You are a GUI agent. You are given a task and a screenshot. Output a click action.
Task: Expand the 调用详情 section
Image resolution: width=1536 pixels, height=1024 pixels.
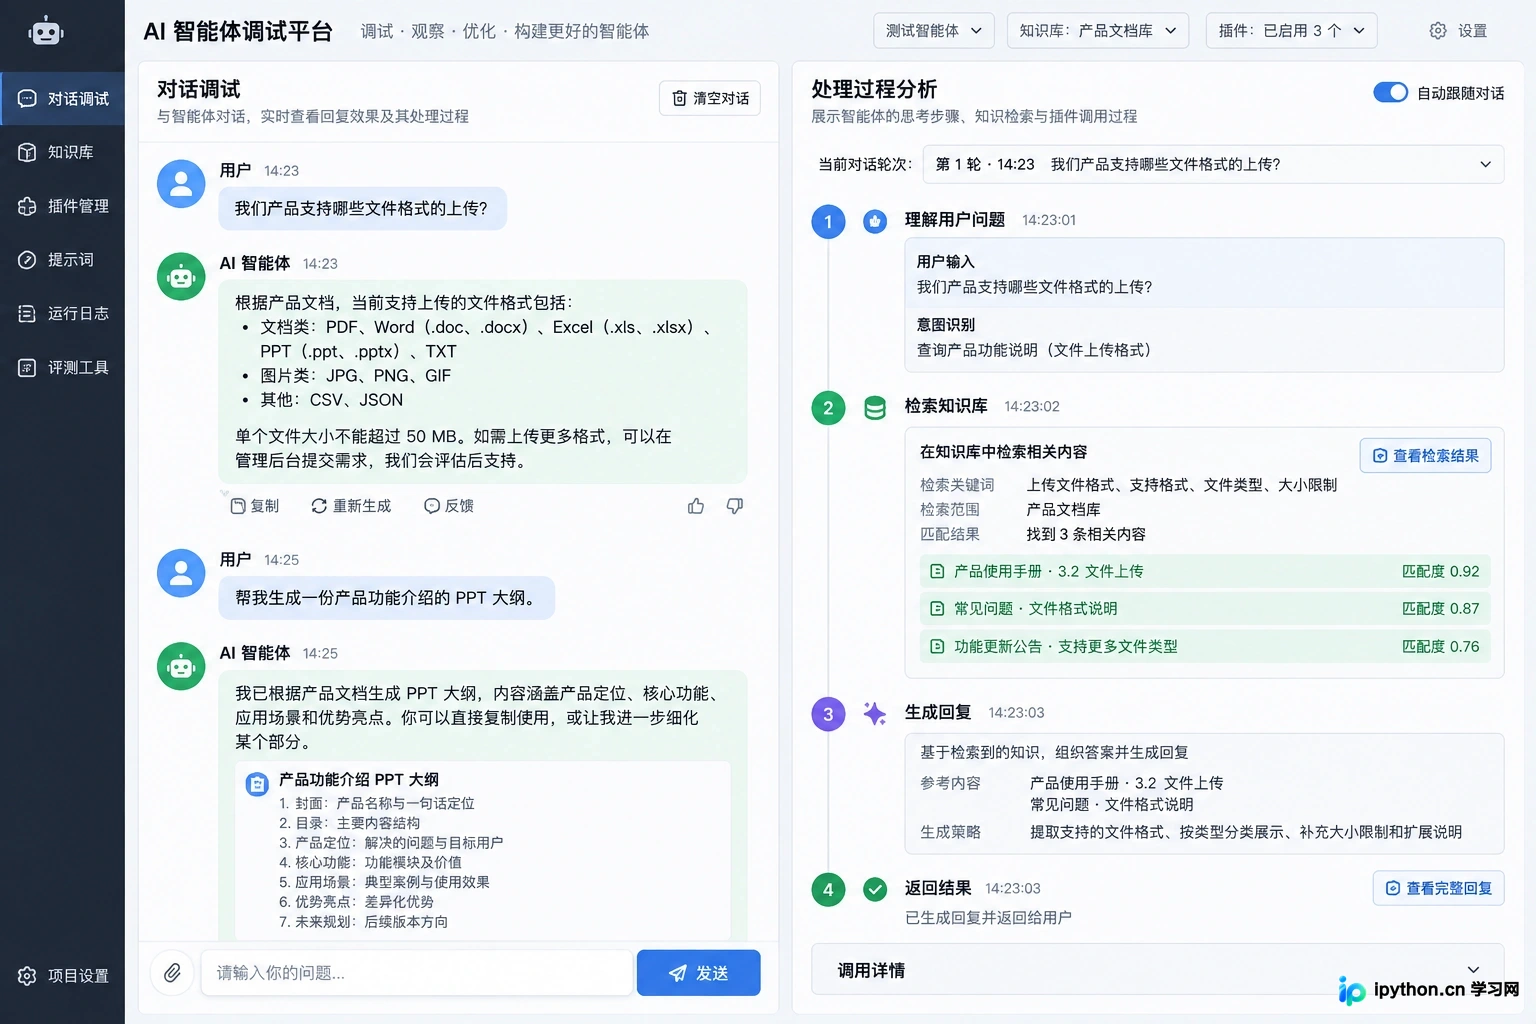(x=1157, y=970)
